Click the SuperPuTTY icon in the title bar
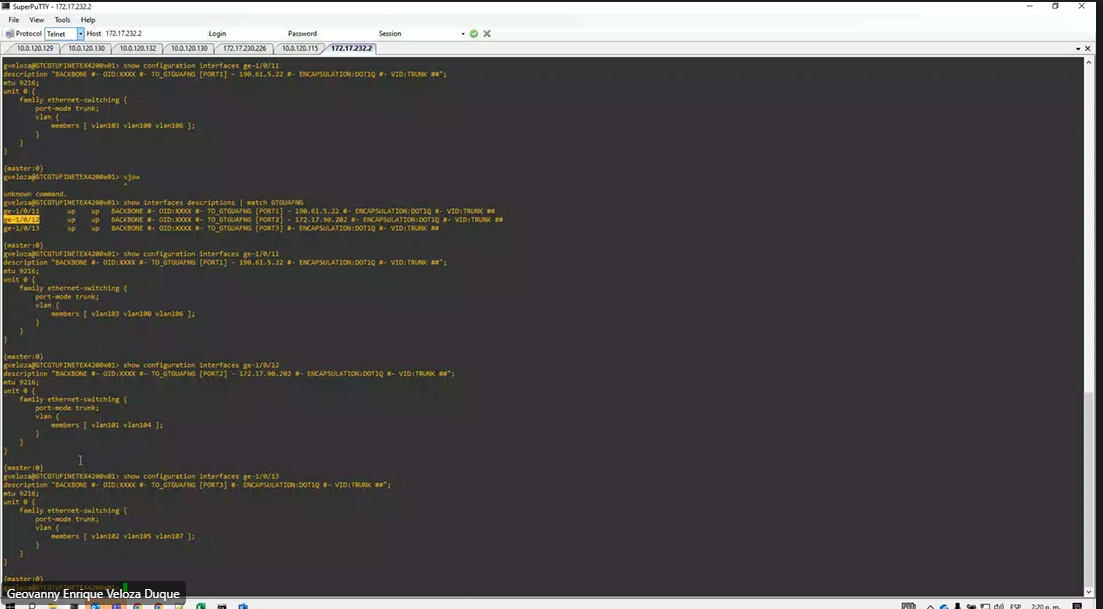Viewport: 1103px width, 609px height. [6, 6]
